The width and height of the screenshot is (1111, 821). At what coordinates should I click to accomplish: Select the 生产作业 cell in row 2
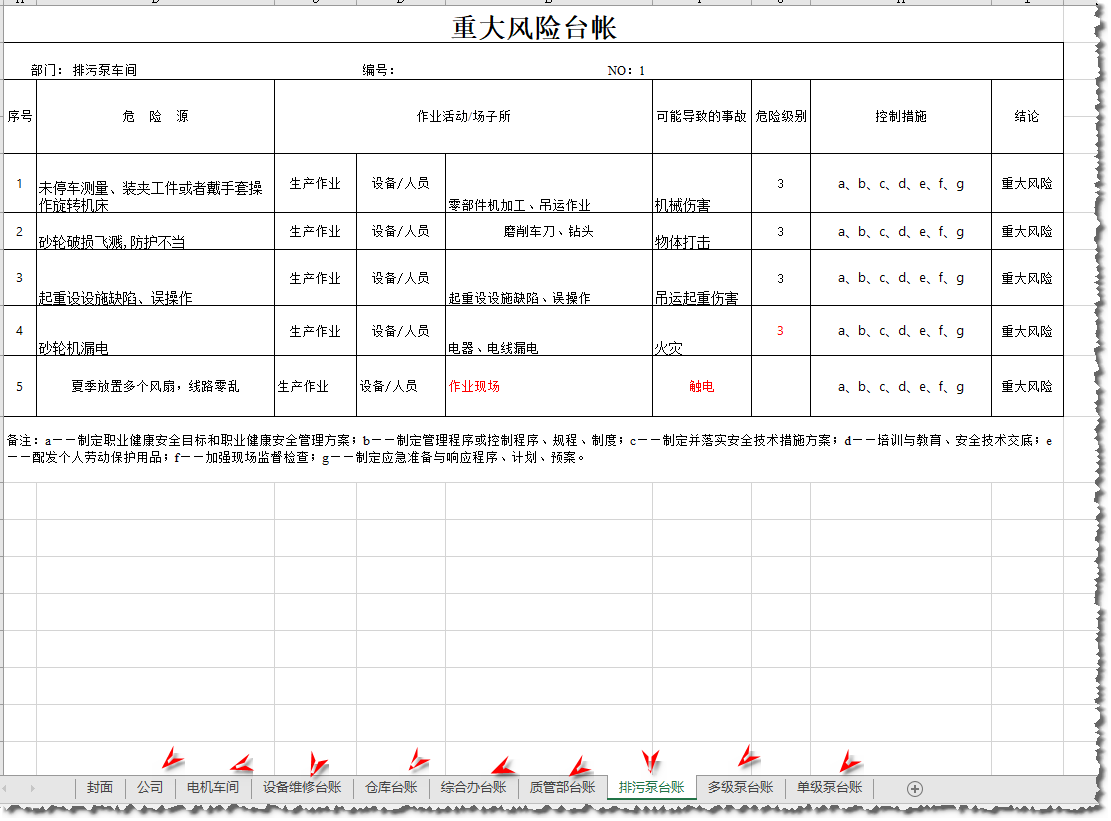click(315, 232)
